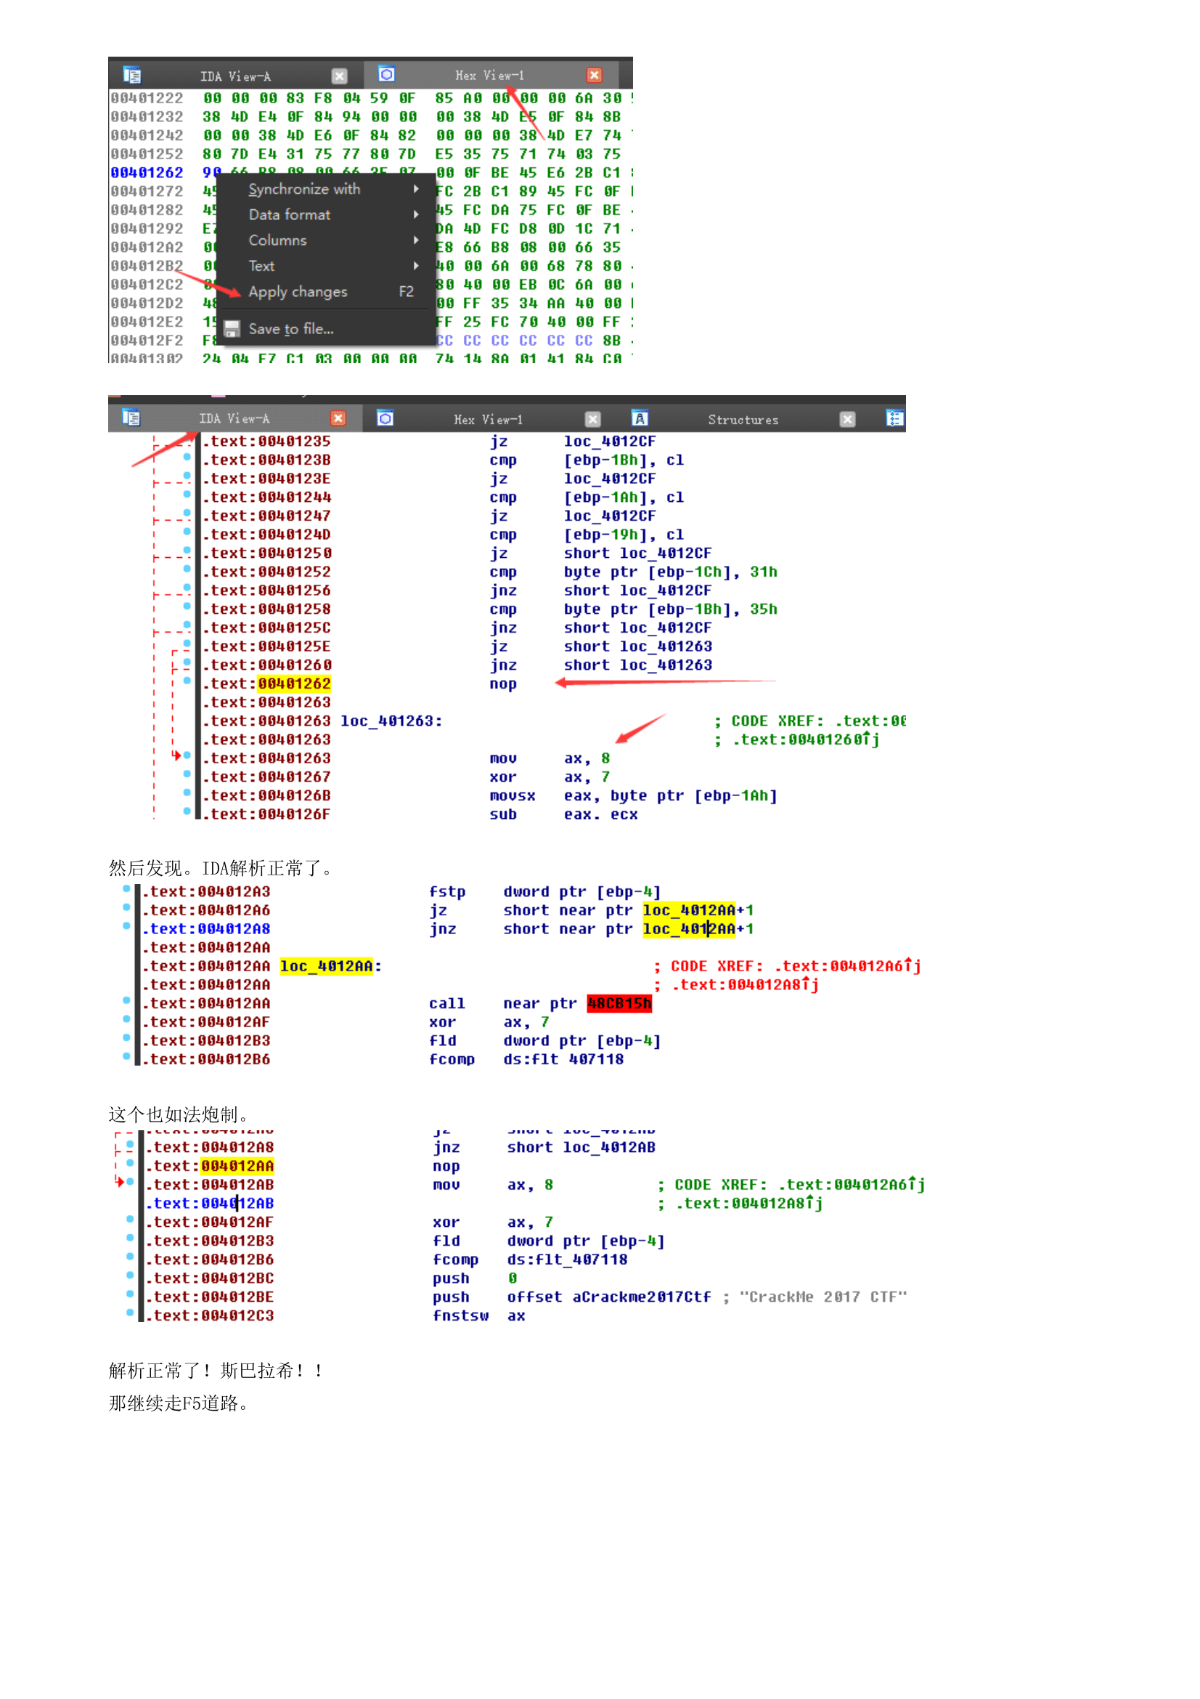Click hex row address 00401262 in blue
Image resolution: width=1200 pixels, height=1699 pixels.
(x=147, y=173)
